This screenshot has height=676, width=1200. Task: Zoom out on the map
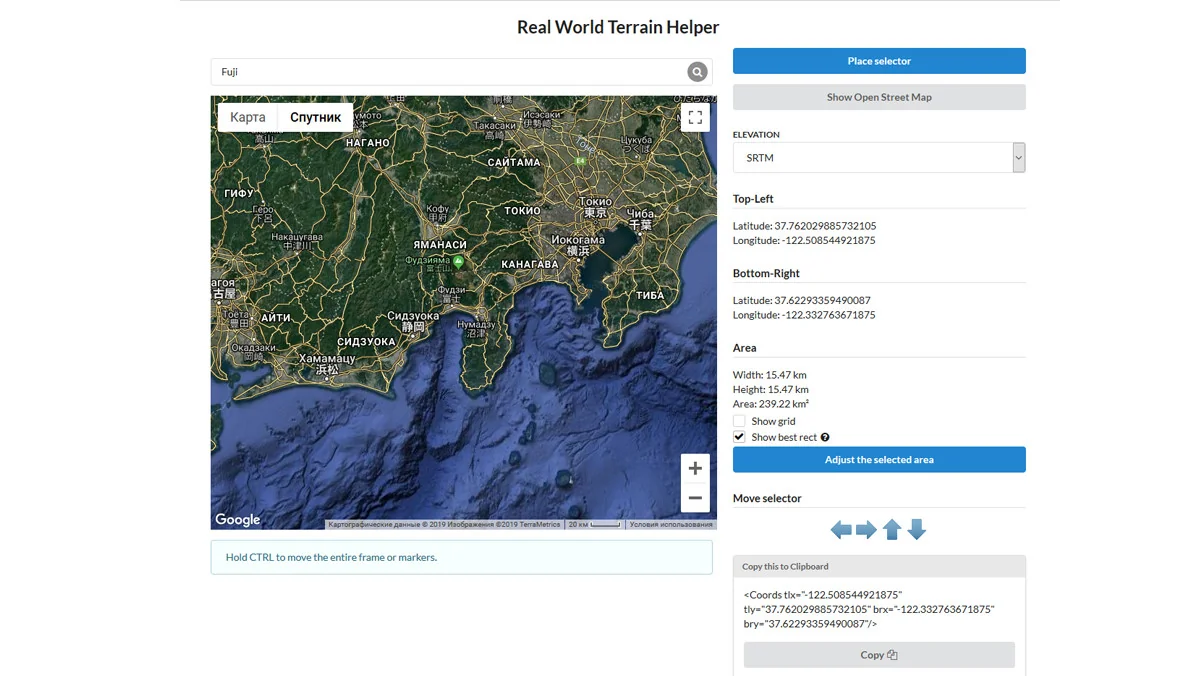point(695,498)
